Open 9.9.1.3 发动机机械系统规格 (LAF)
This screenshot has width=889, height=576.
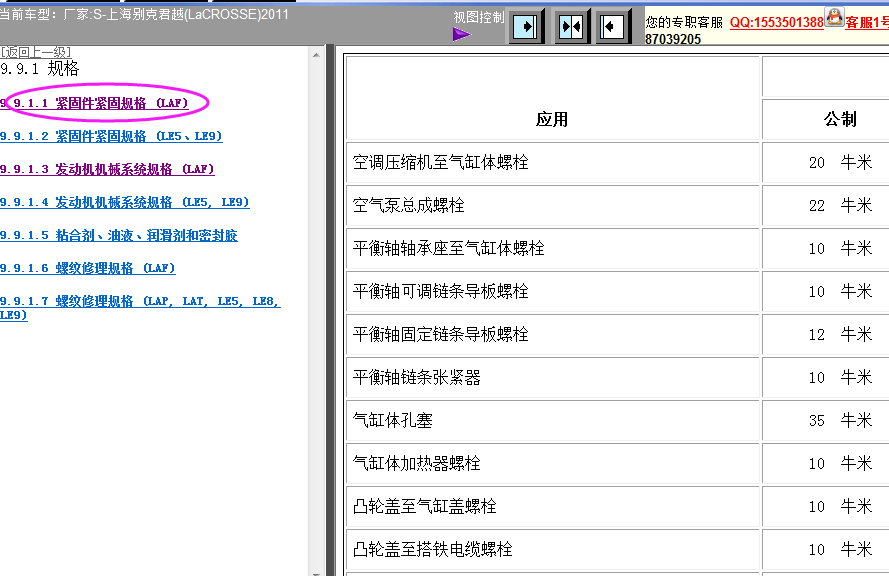point(107,169)
